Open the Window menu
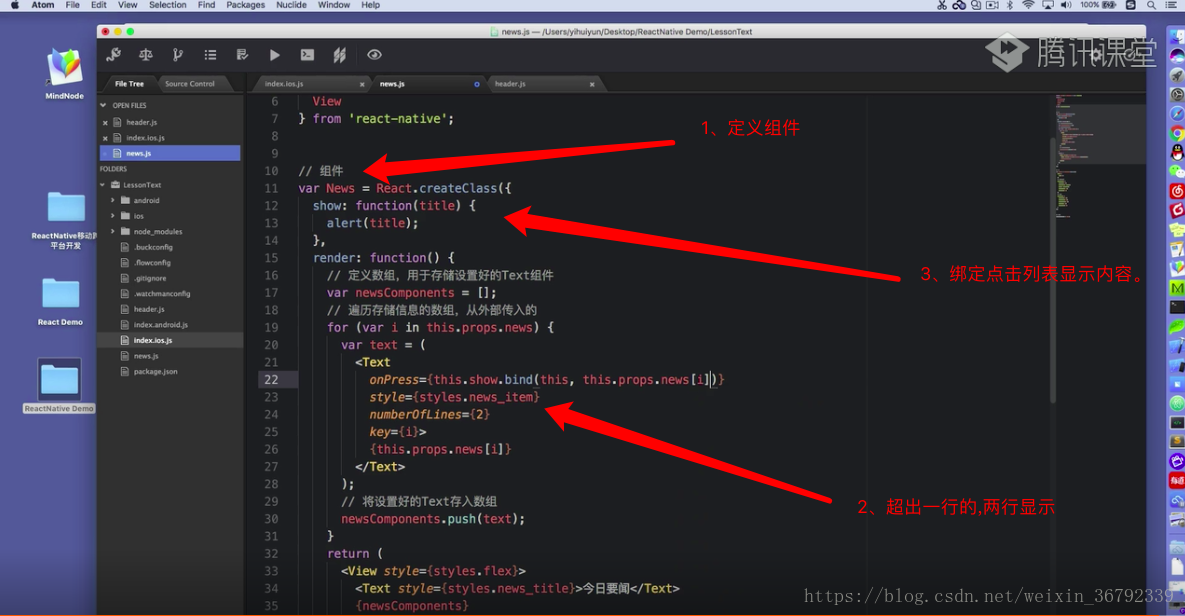This screenshot has width=1185, height=616. pos(333,5)
